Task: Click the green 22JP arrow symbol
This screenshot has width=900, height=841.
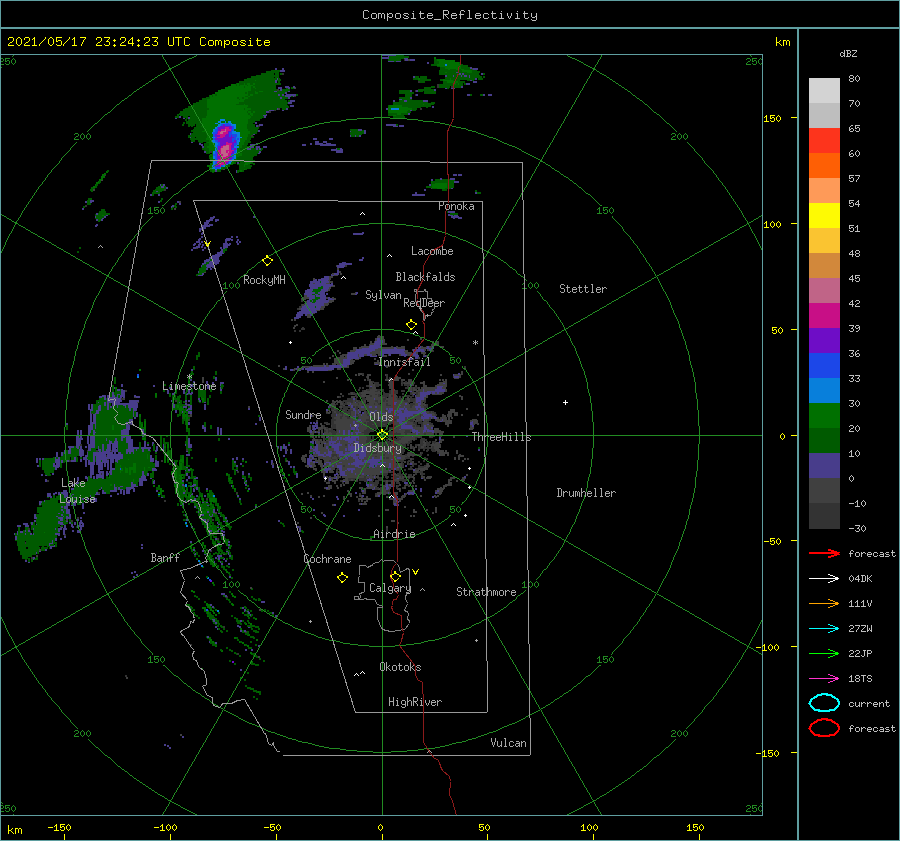Action: (x=824, y=653)
